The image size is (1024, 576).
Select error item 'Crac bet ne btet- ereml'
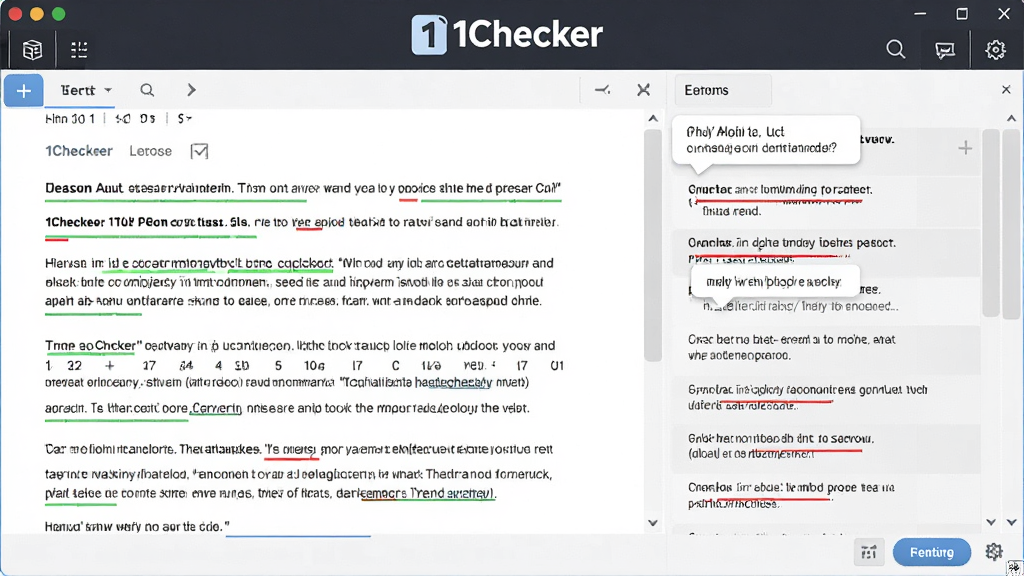click(825, 347)
